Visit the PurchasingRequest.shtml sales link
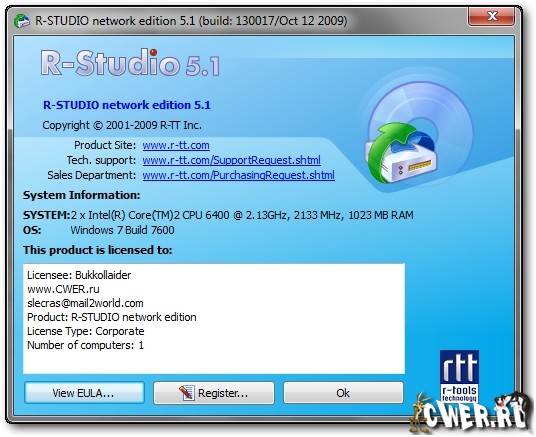 pos(239,175)
